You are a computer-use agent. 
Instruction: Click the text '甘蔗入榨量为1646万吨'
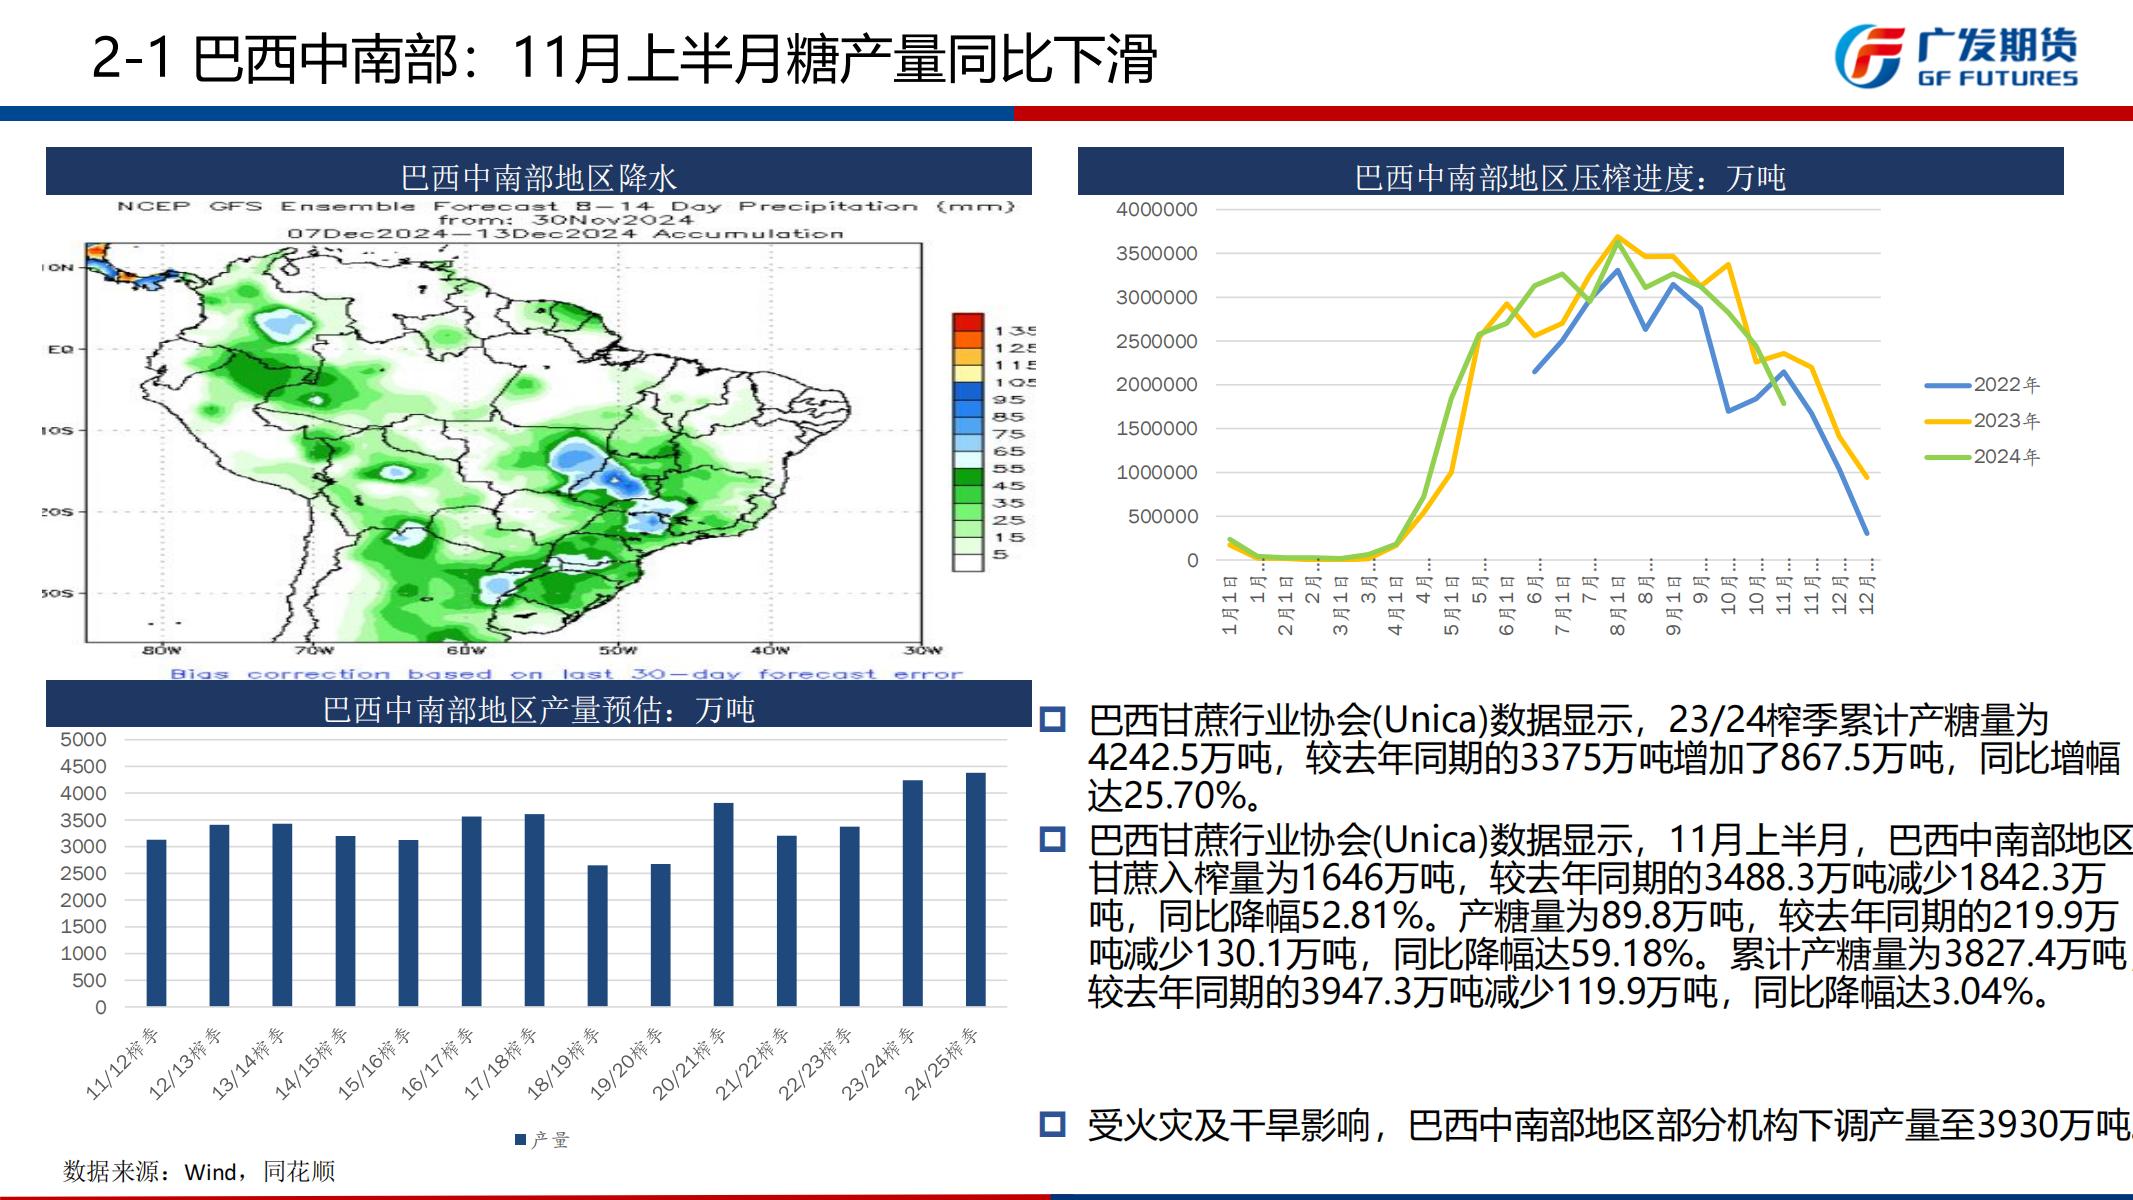1271,878
